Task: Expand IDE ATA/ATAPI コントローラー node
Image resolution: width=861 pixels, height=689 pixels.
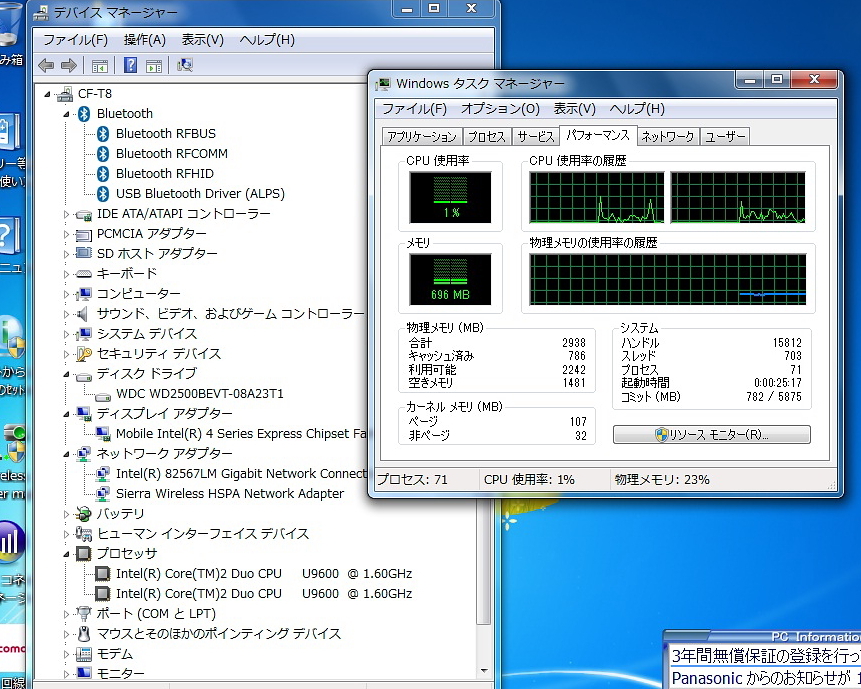Action: click(x=66, y=214)
